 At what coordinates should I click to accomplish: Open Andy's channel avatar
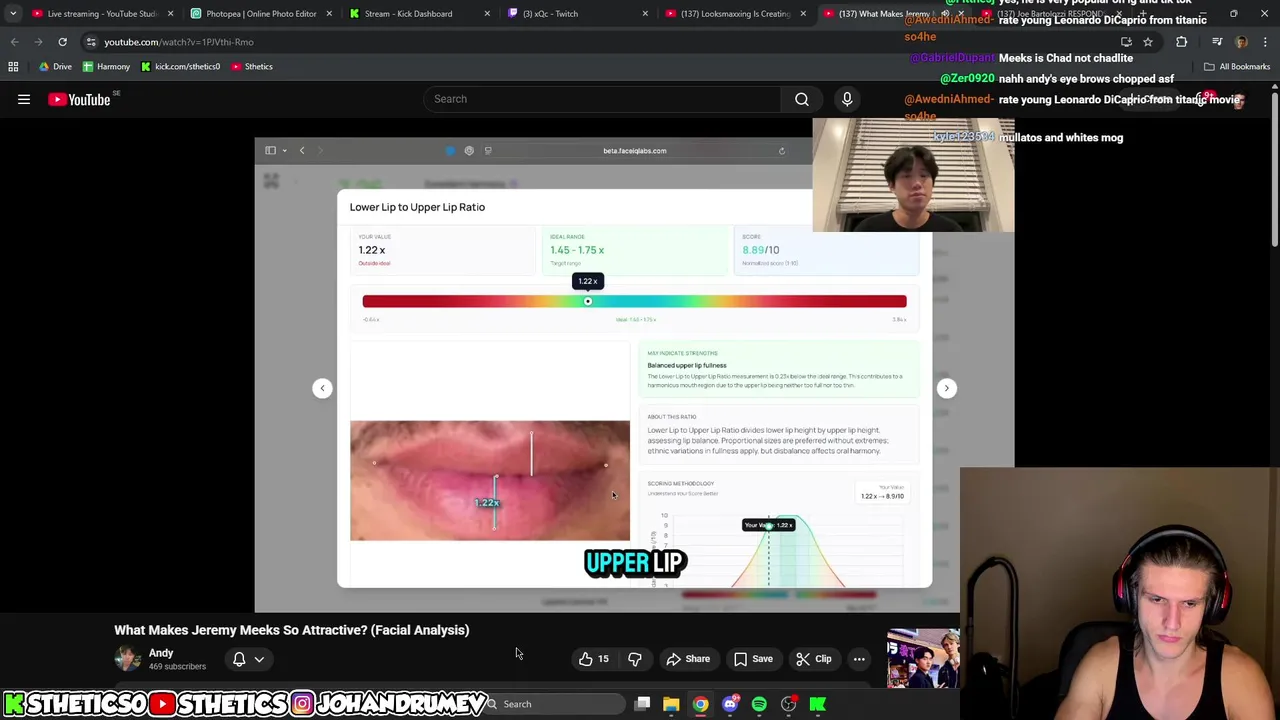[128, 658]
